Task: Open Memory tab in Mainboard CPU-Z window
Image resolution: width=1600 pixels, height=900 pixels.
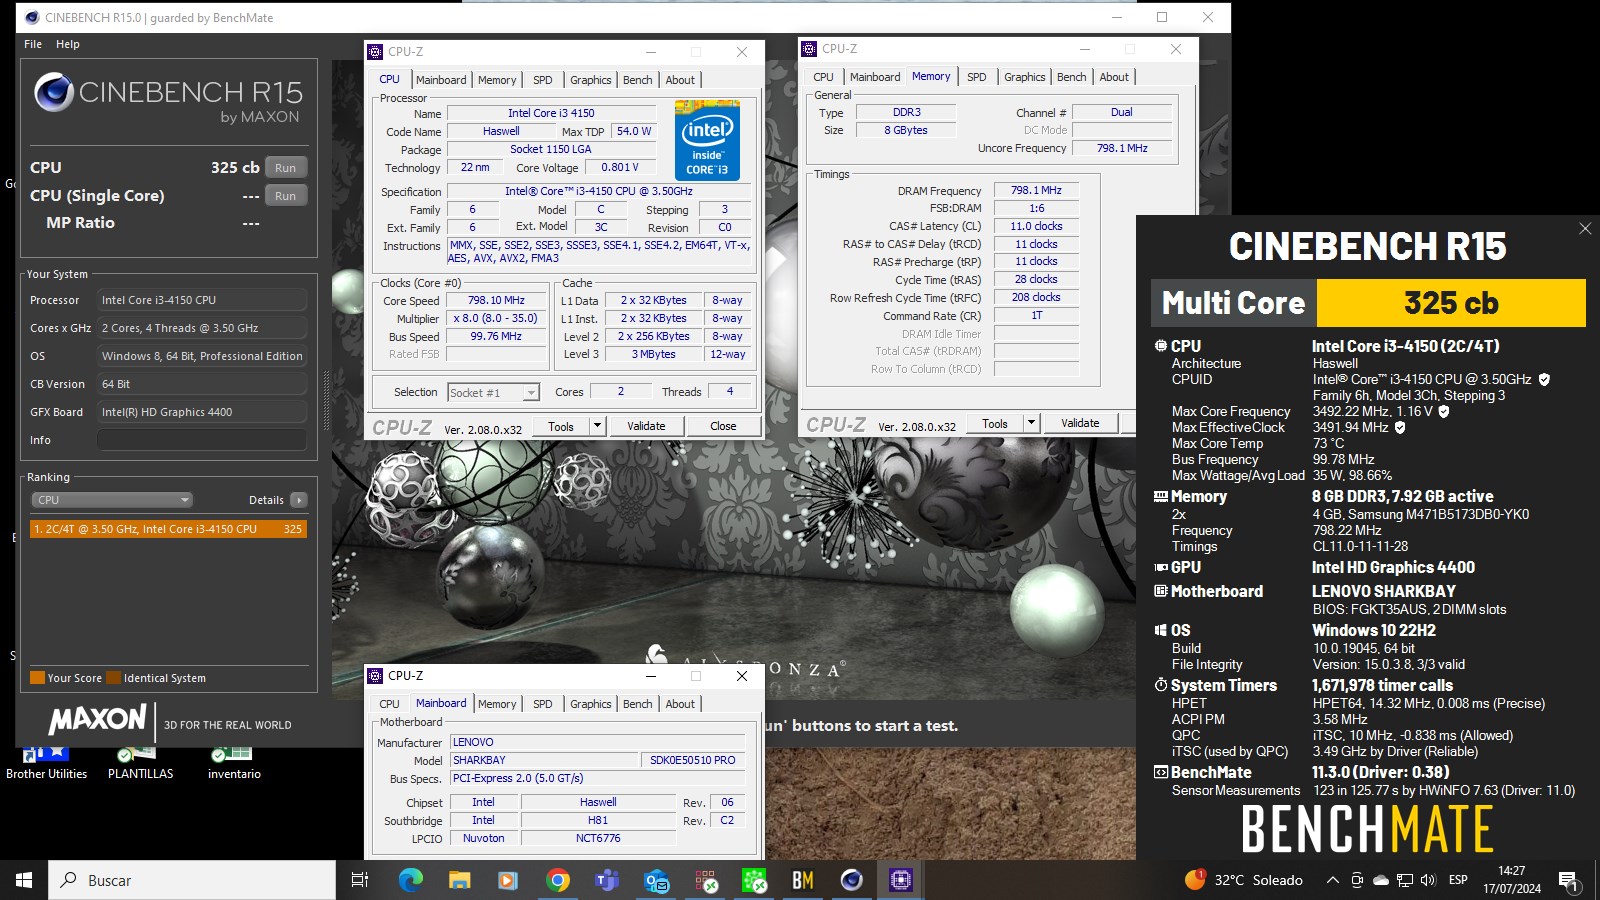Action: click(x=497, y=704)
